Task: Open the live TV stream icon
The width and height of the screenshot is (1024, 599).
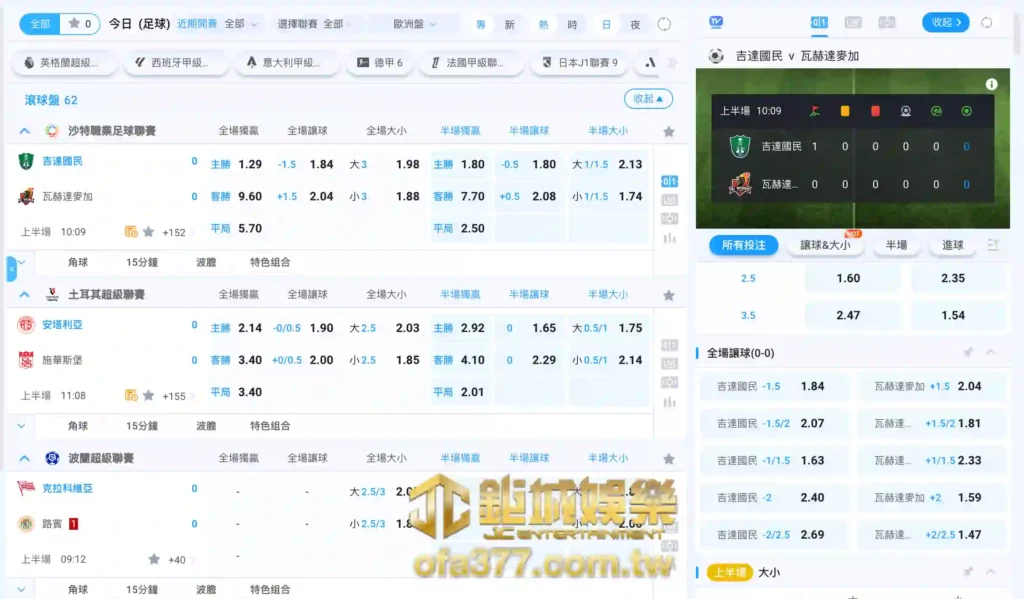Action: pos(714,21)
